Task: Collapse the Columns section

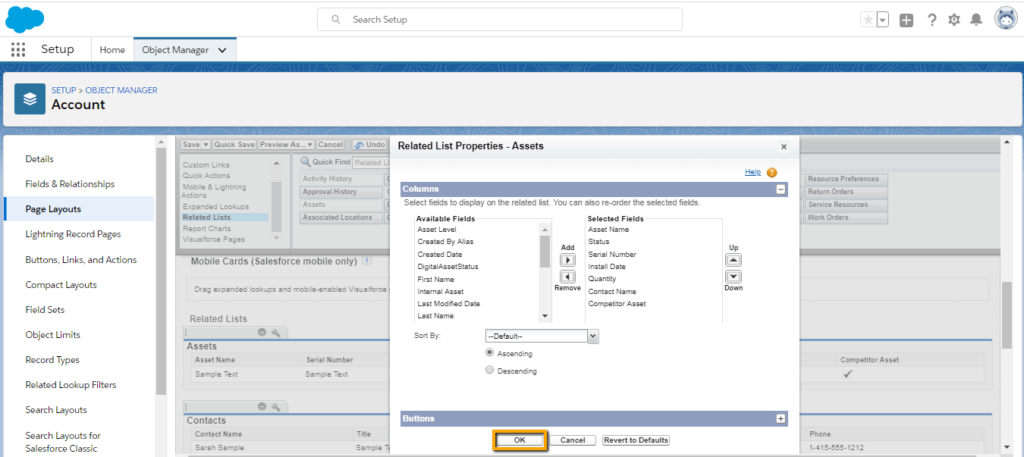Action: pos(780,189)
